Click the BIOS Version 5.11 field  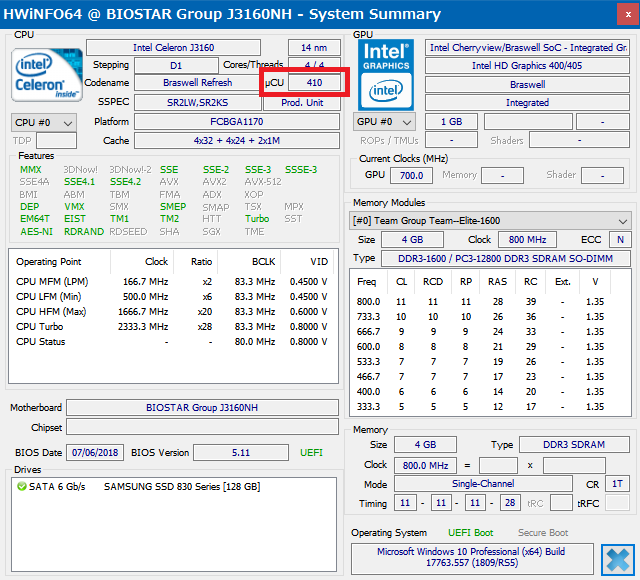(x=240, y=453)
